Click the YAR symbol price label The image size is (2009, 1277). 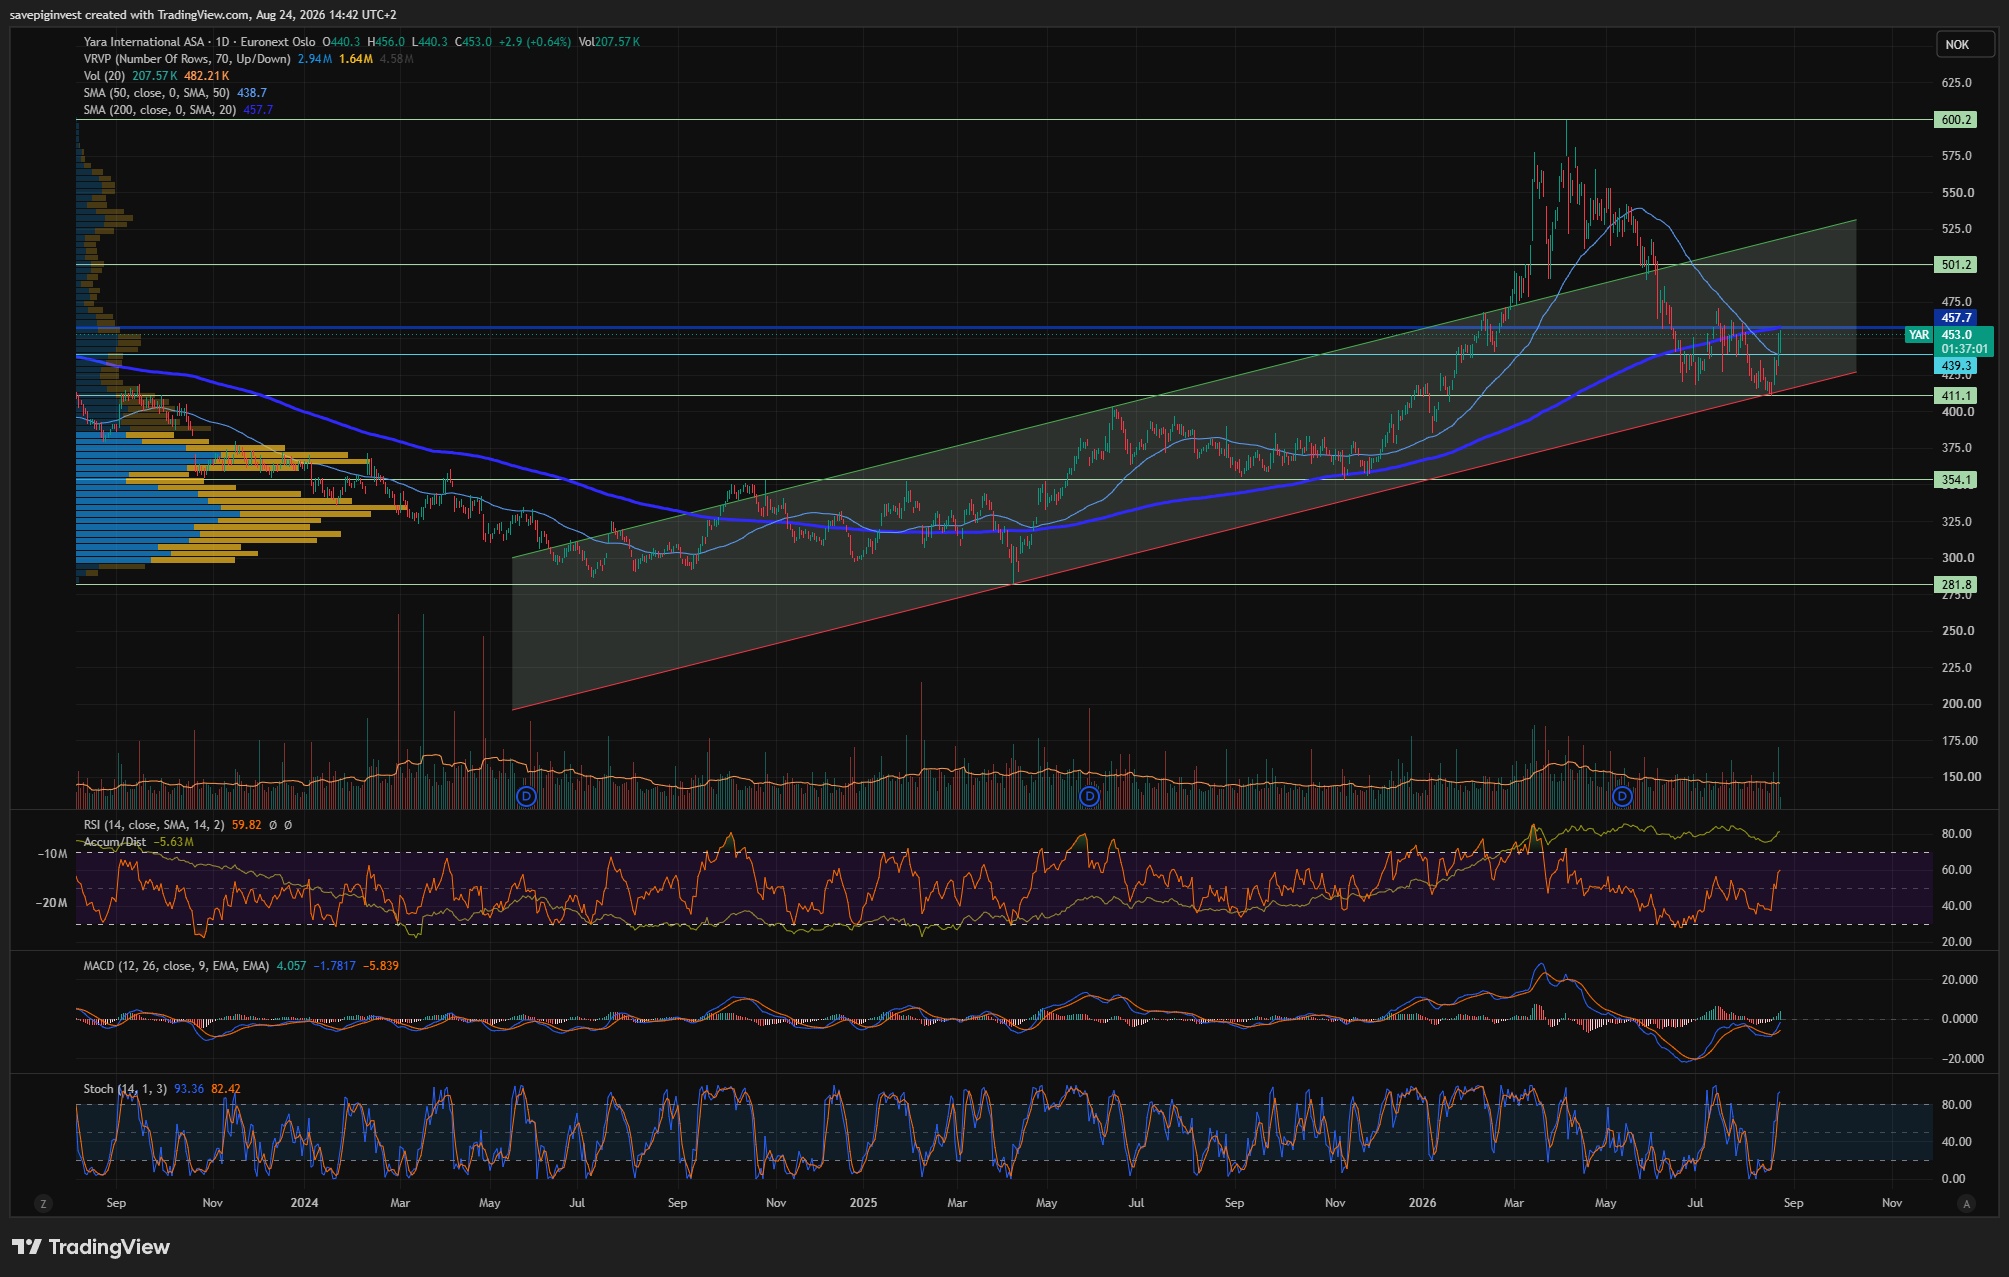(1919, 335)
